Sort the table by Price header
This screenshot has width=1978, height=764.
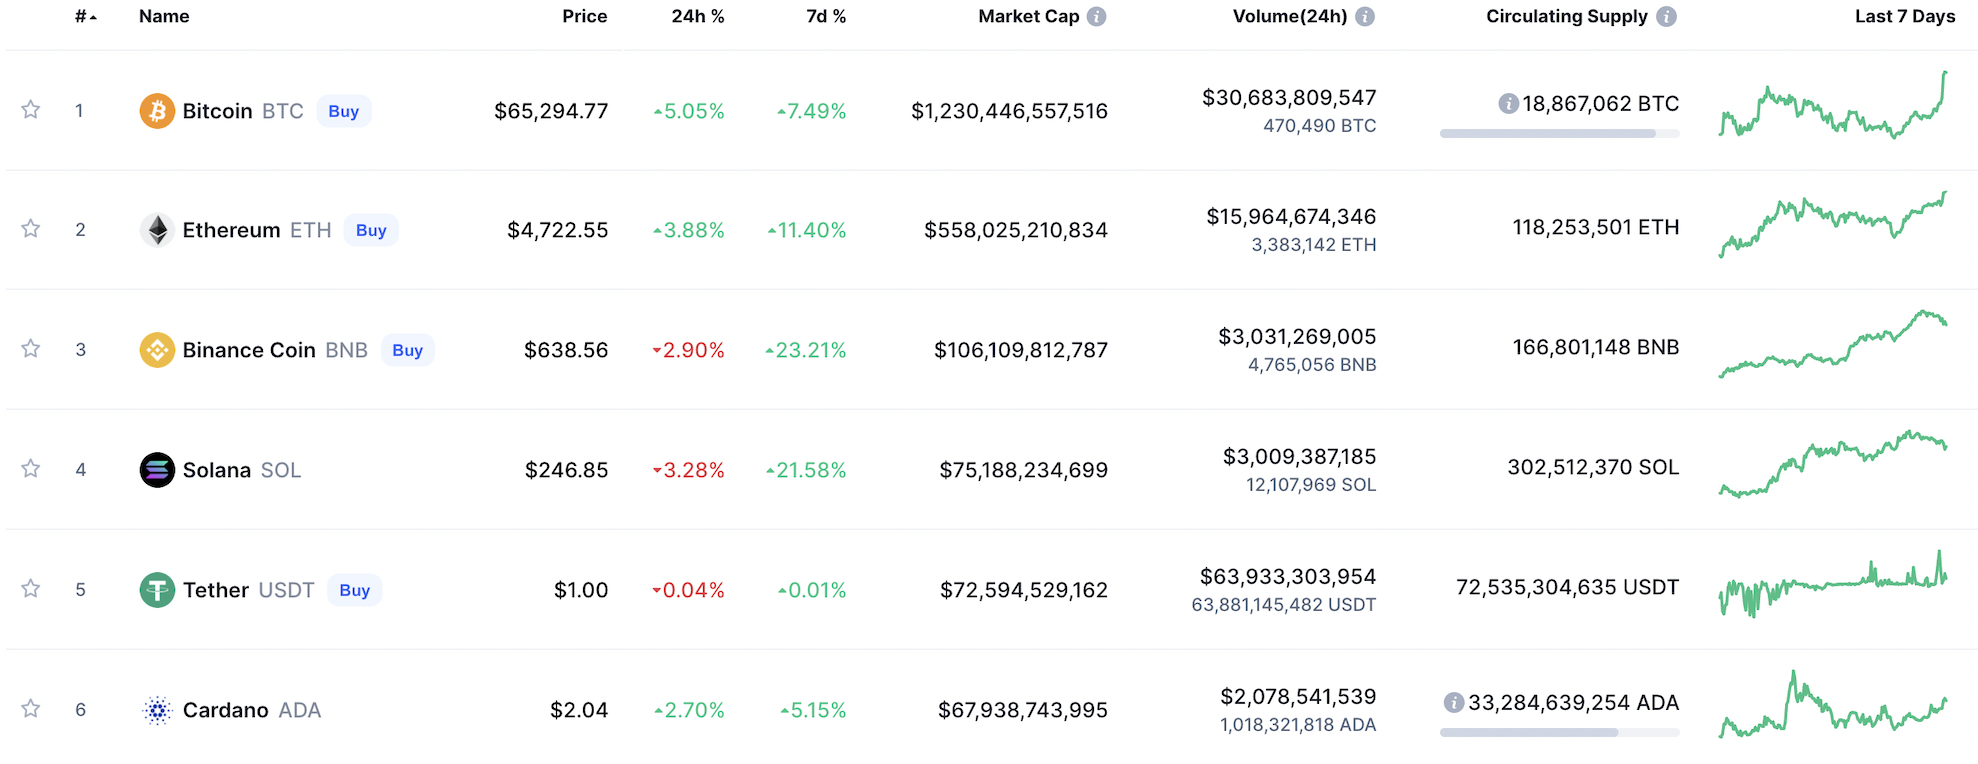click(x=584, y=17)
